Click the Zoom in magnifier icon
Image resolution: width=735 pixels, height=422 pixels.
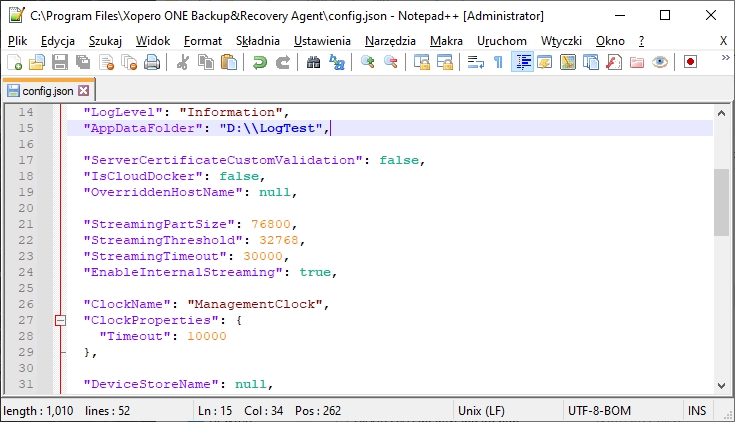(368, 62)
